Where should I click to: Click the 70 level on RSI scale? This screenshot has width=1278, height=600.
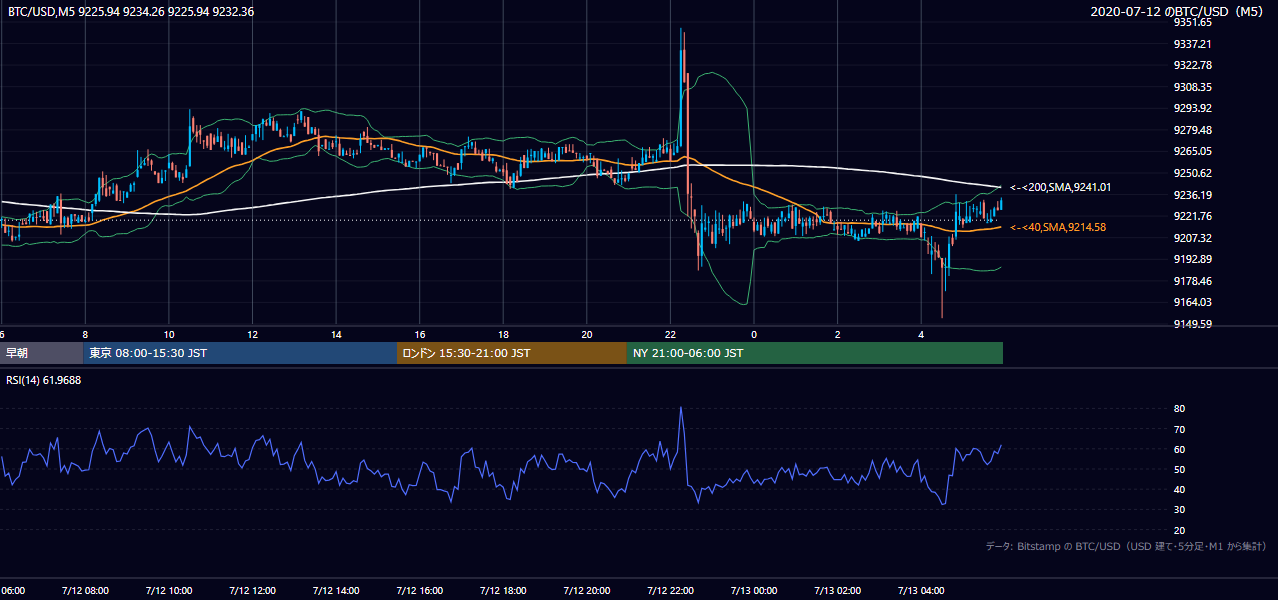(1179, 429)
